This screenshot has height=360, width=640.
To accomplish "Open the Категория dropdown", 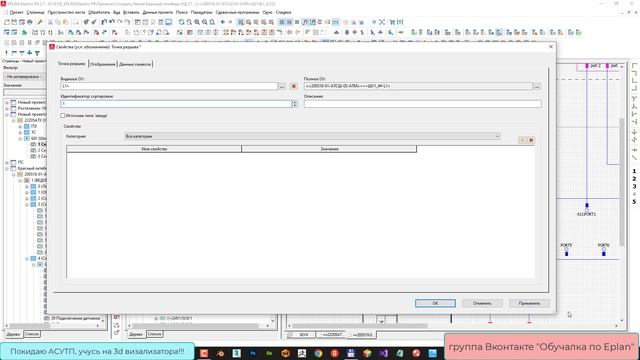I will coord(312,136).
